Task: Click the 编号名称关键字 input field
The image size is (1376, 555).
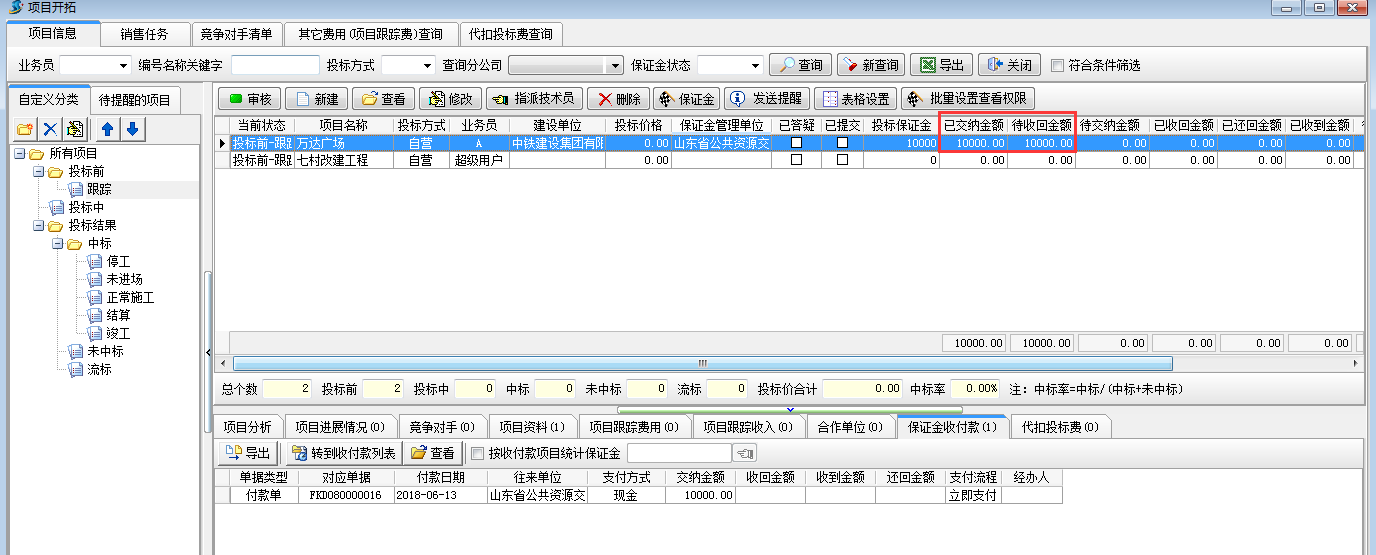Action: click(274, 65)
